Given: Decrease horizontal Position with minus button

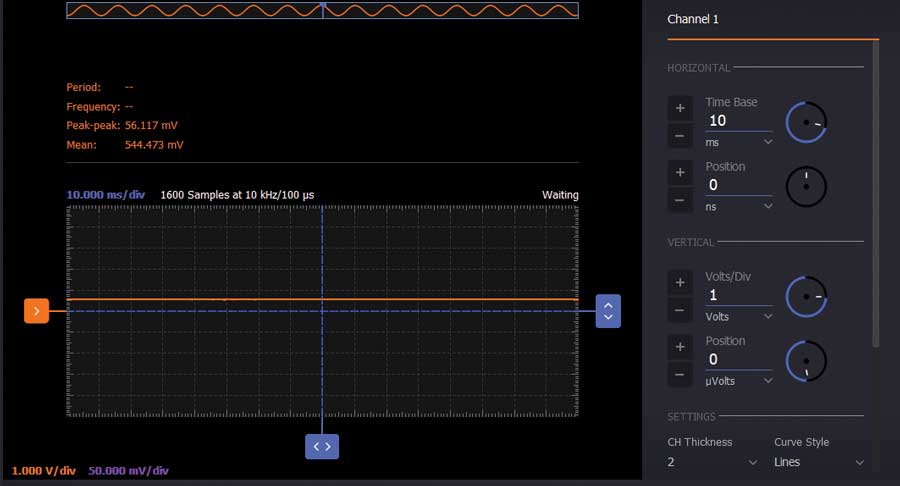Looking at the screenshot, I should (x=680, y=200).
